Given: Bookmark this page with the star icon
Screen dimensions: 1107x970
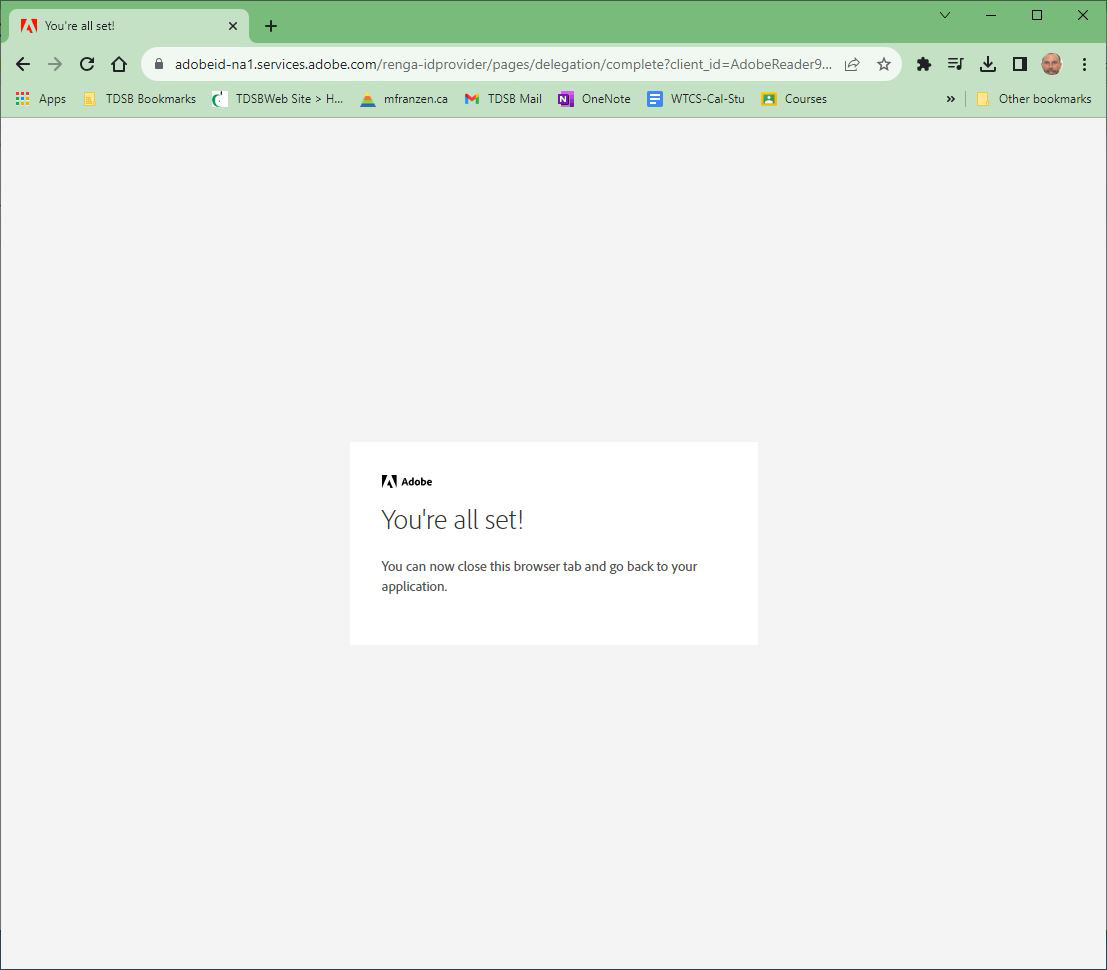Looking at the screenshot, I should (884, 64).
